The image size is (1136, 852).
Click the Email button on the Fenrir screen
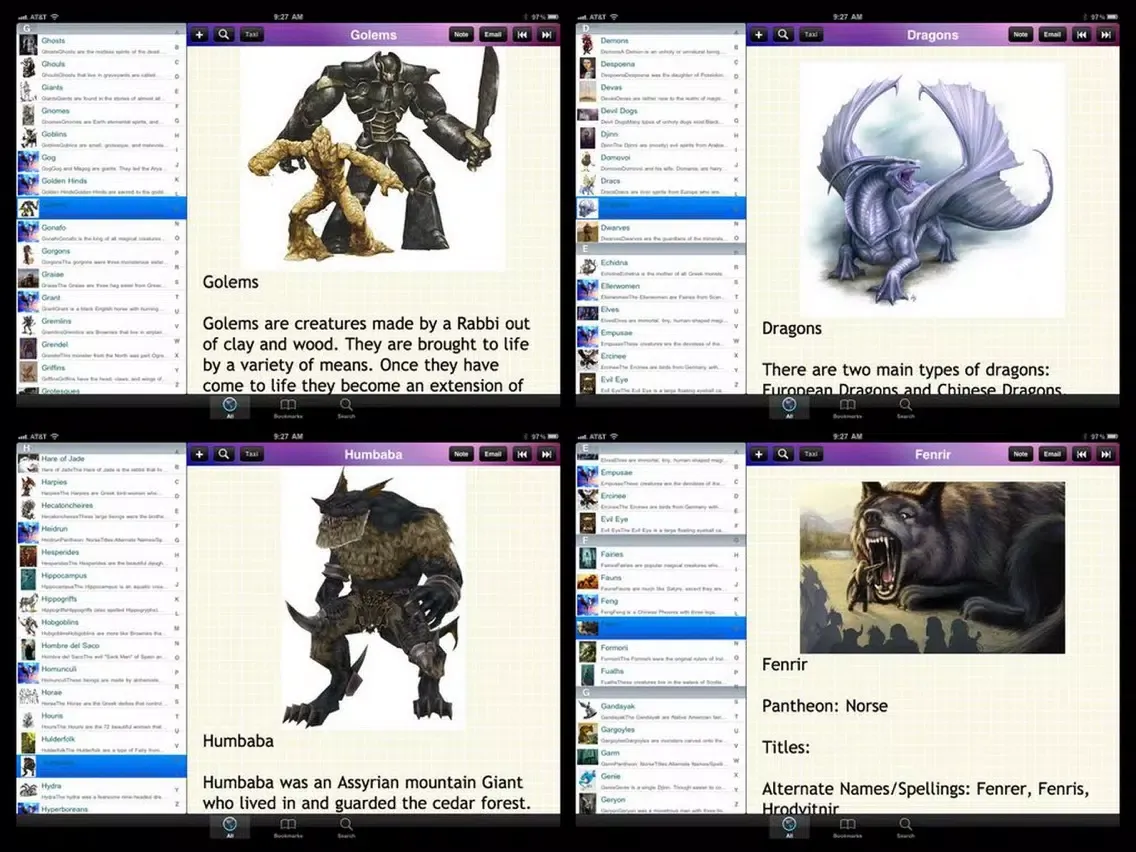pos(1052,454)
